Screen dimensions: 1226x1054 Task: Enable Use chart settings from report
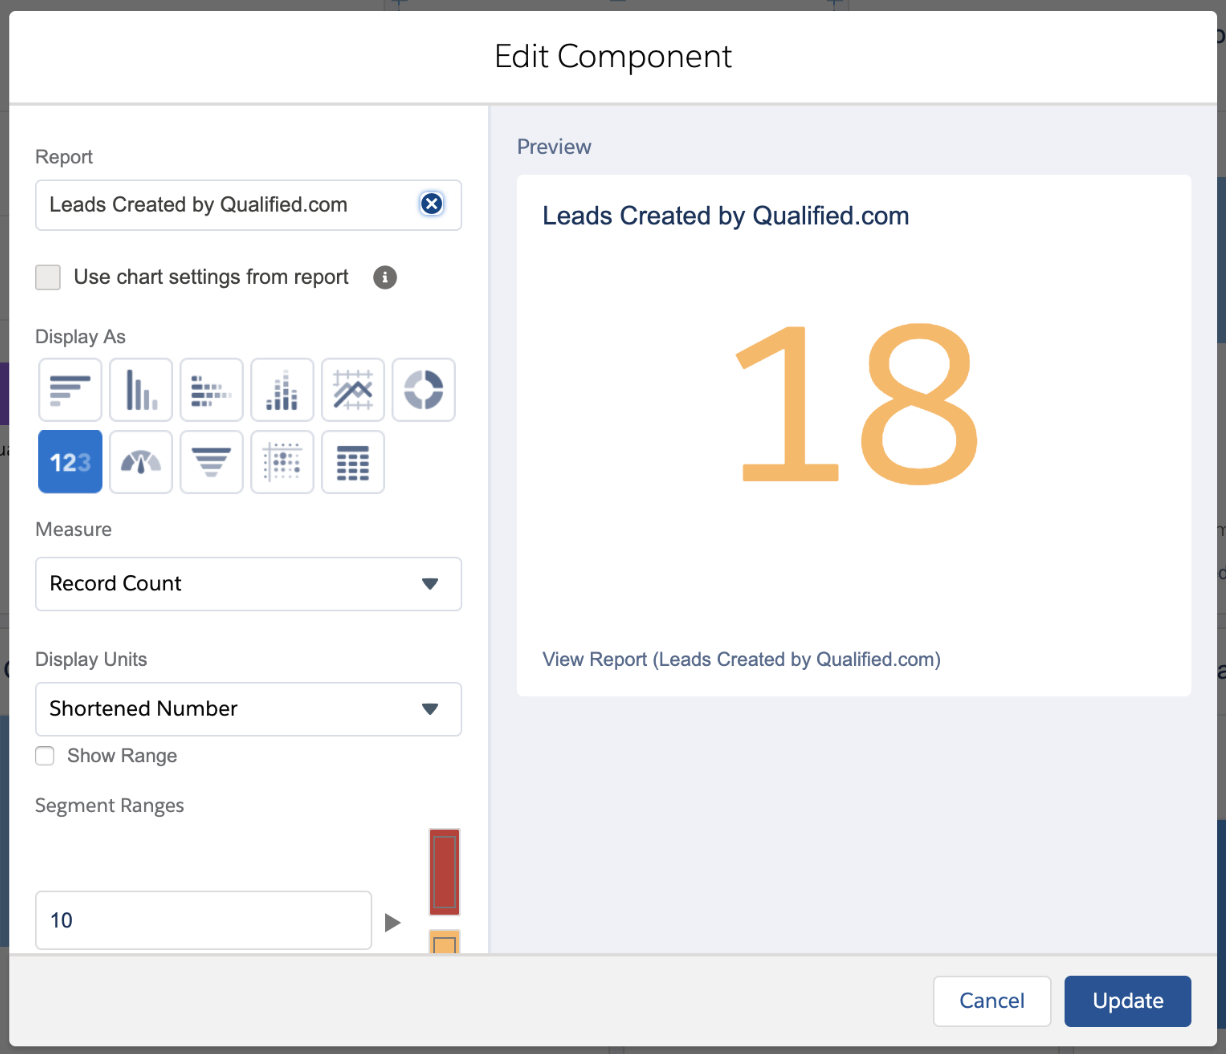(48, 277)
